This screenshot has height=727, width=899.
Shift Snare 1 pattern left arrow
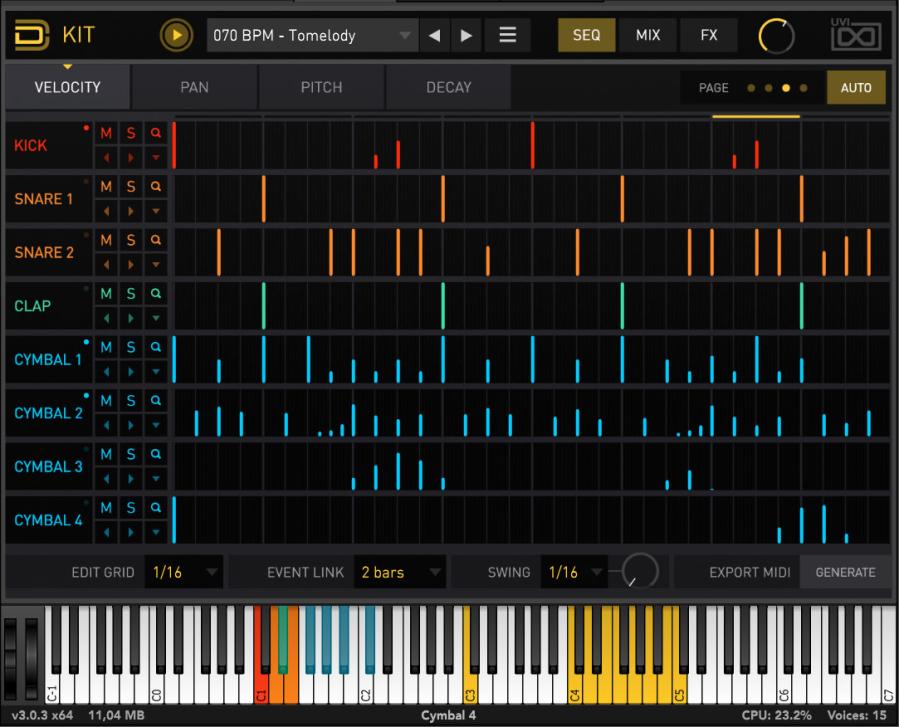click(x=106, y=211)
